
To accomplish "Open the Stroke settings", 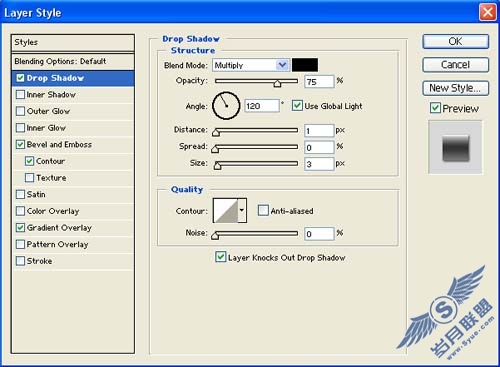I will tap(39, 261).
